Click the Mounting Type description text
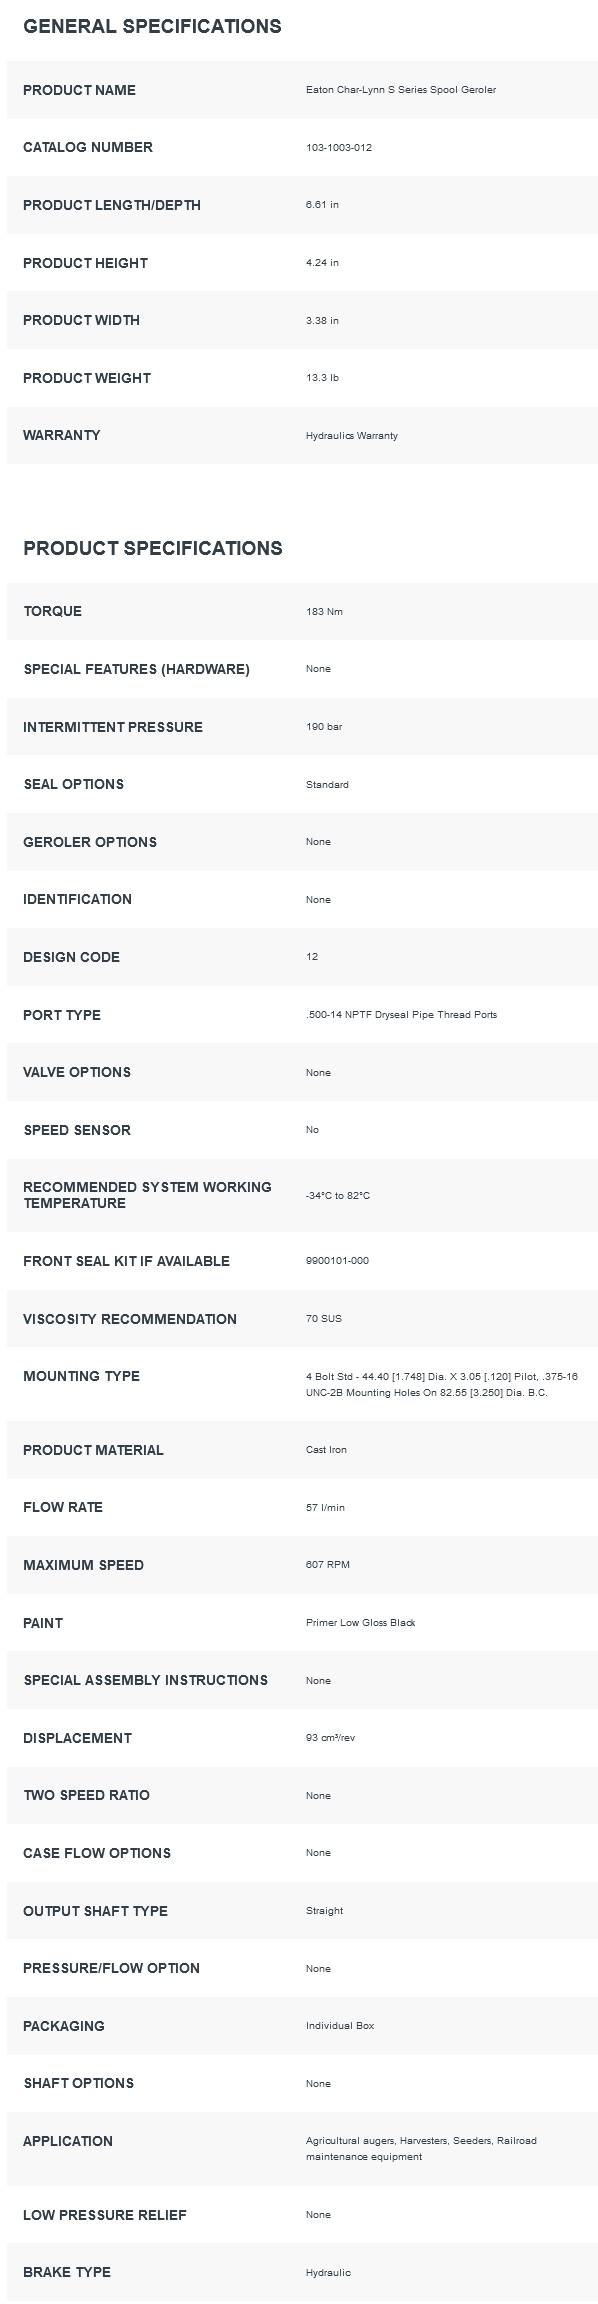Viewport: 598px width, 2304px height. tap(442, 1385)
